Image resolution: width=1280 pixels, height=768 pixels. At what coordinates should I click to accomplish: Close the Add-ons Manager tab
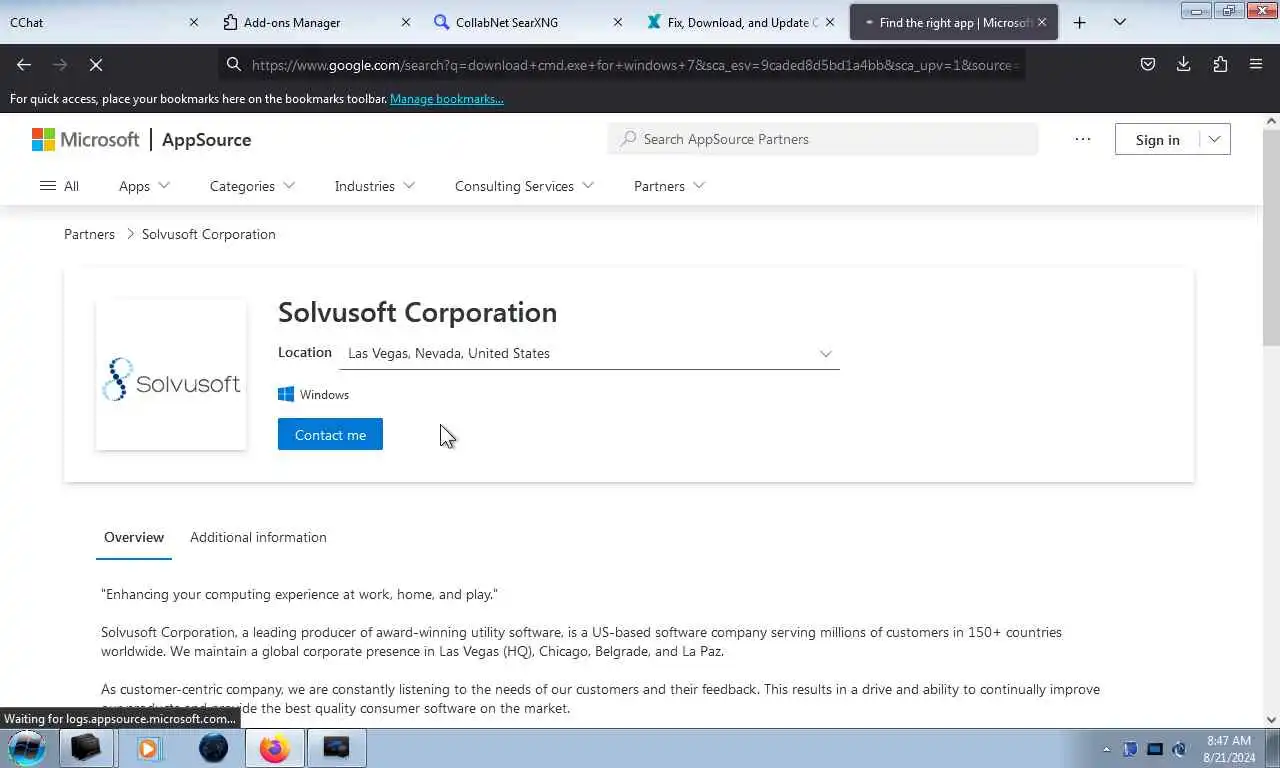tap(405, 22)
